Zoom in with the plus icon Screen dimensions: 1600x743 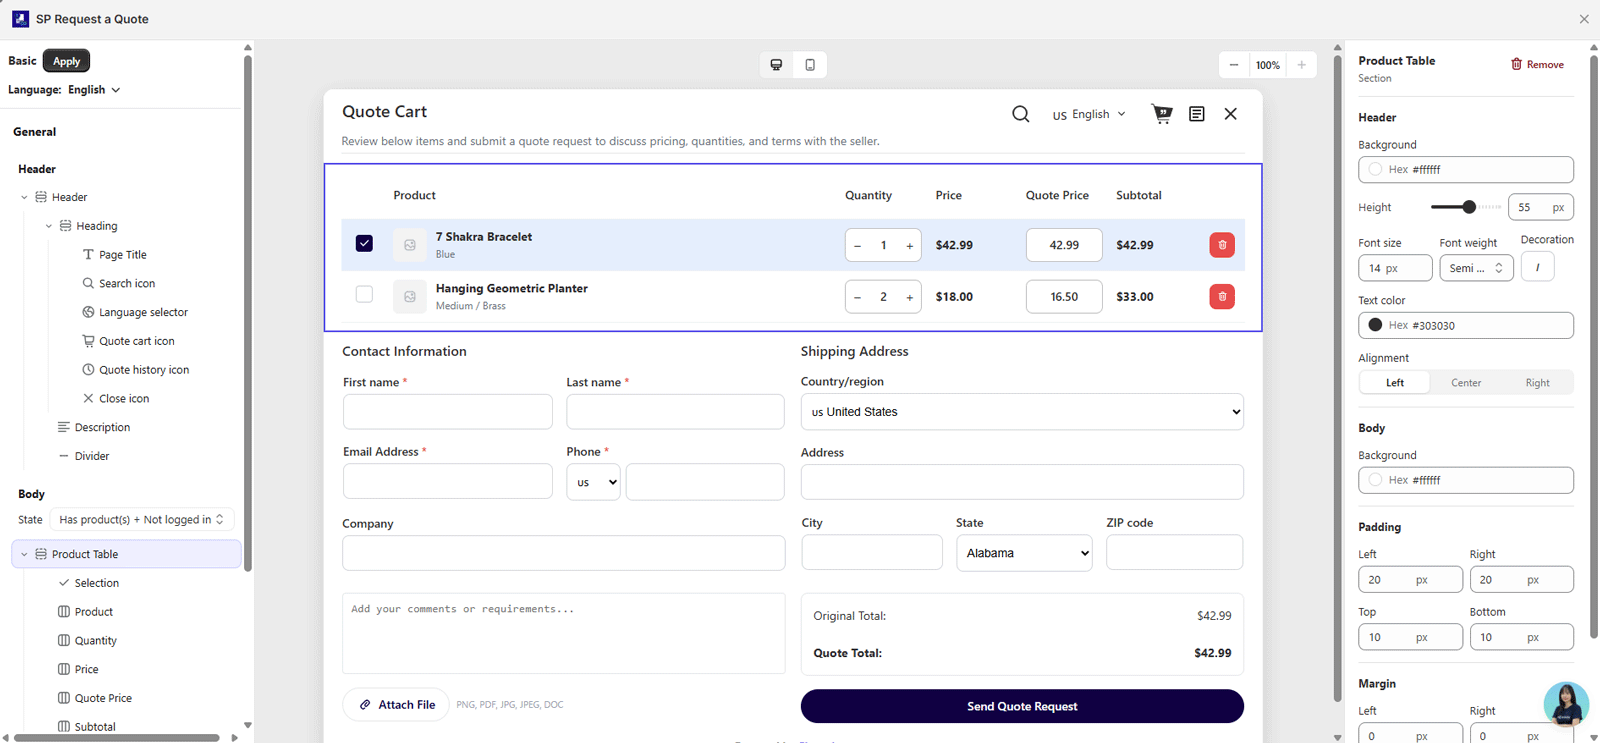point(1301,65)
